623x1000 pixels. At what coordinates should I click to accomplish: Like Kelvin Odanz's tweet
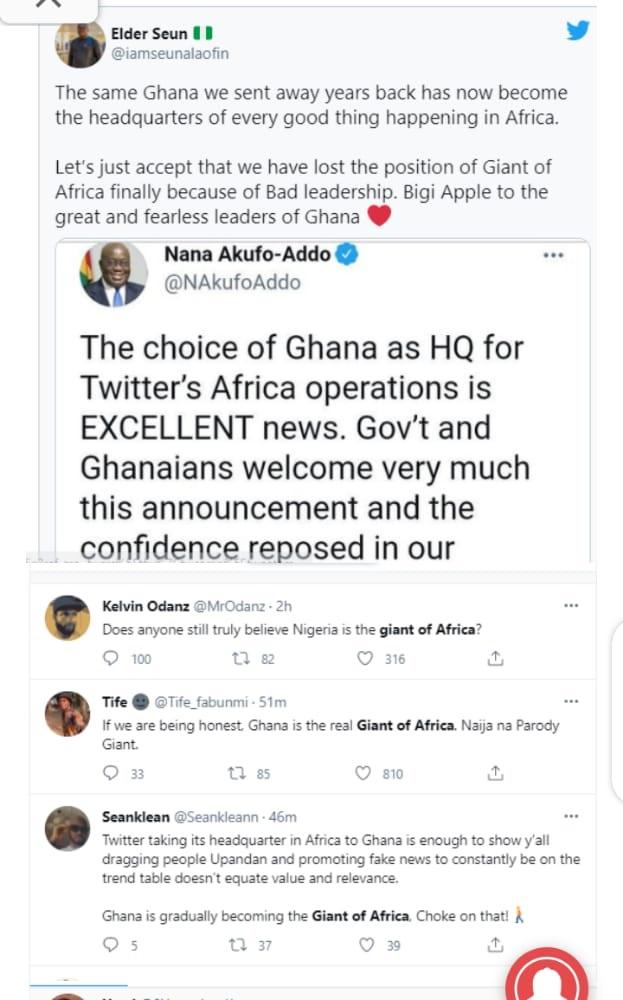(366, 659)
